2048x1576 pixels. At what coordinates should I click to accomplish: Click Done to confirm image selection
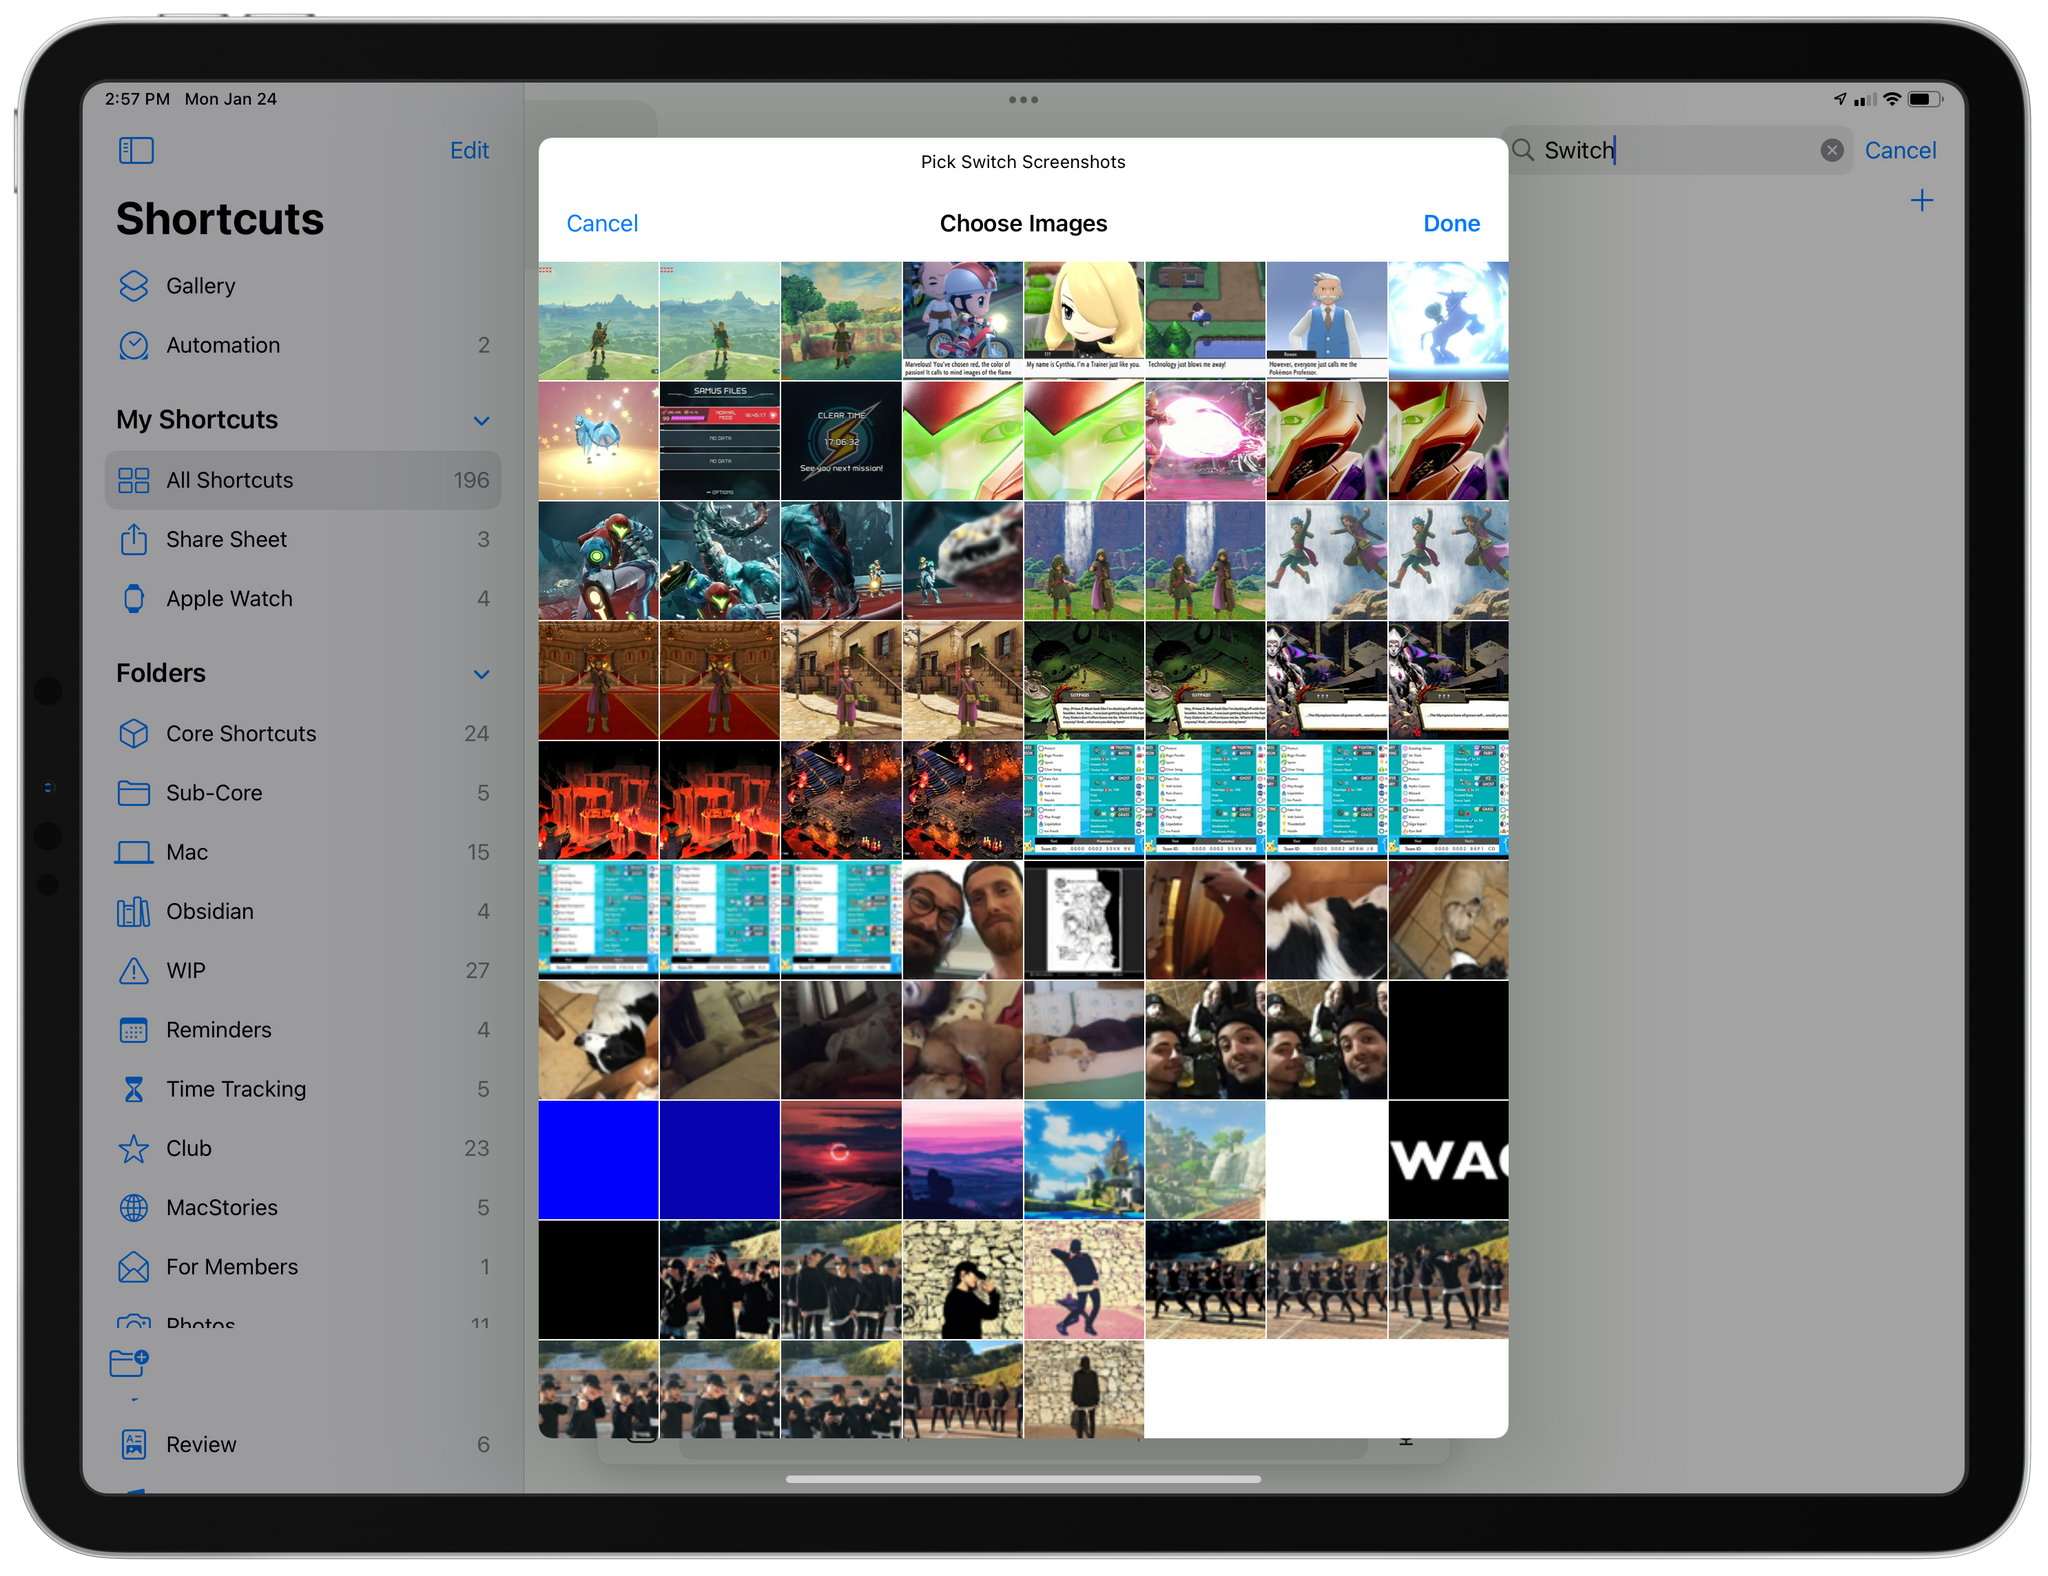(x=1450, y=222)
